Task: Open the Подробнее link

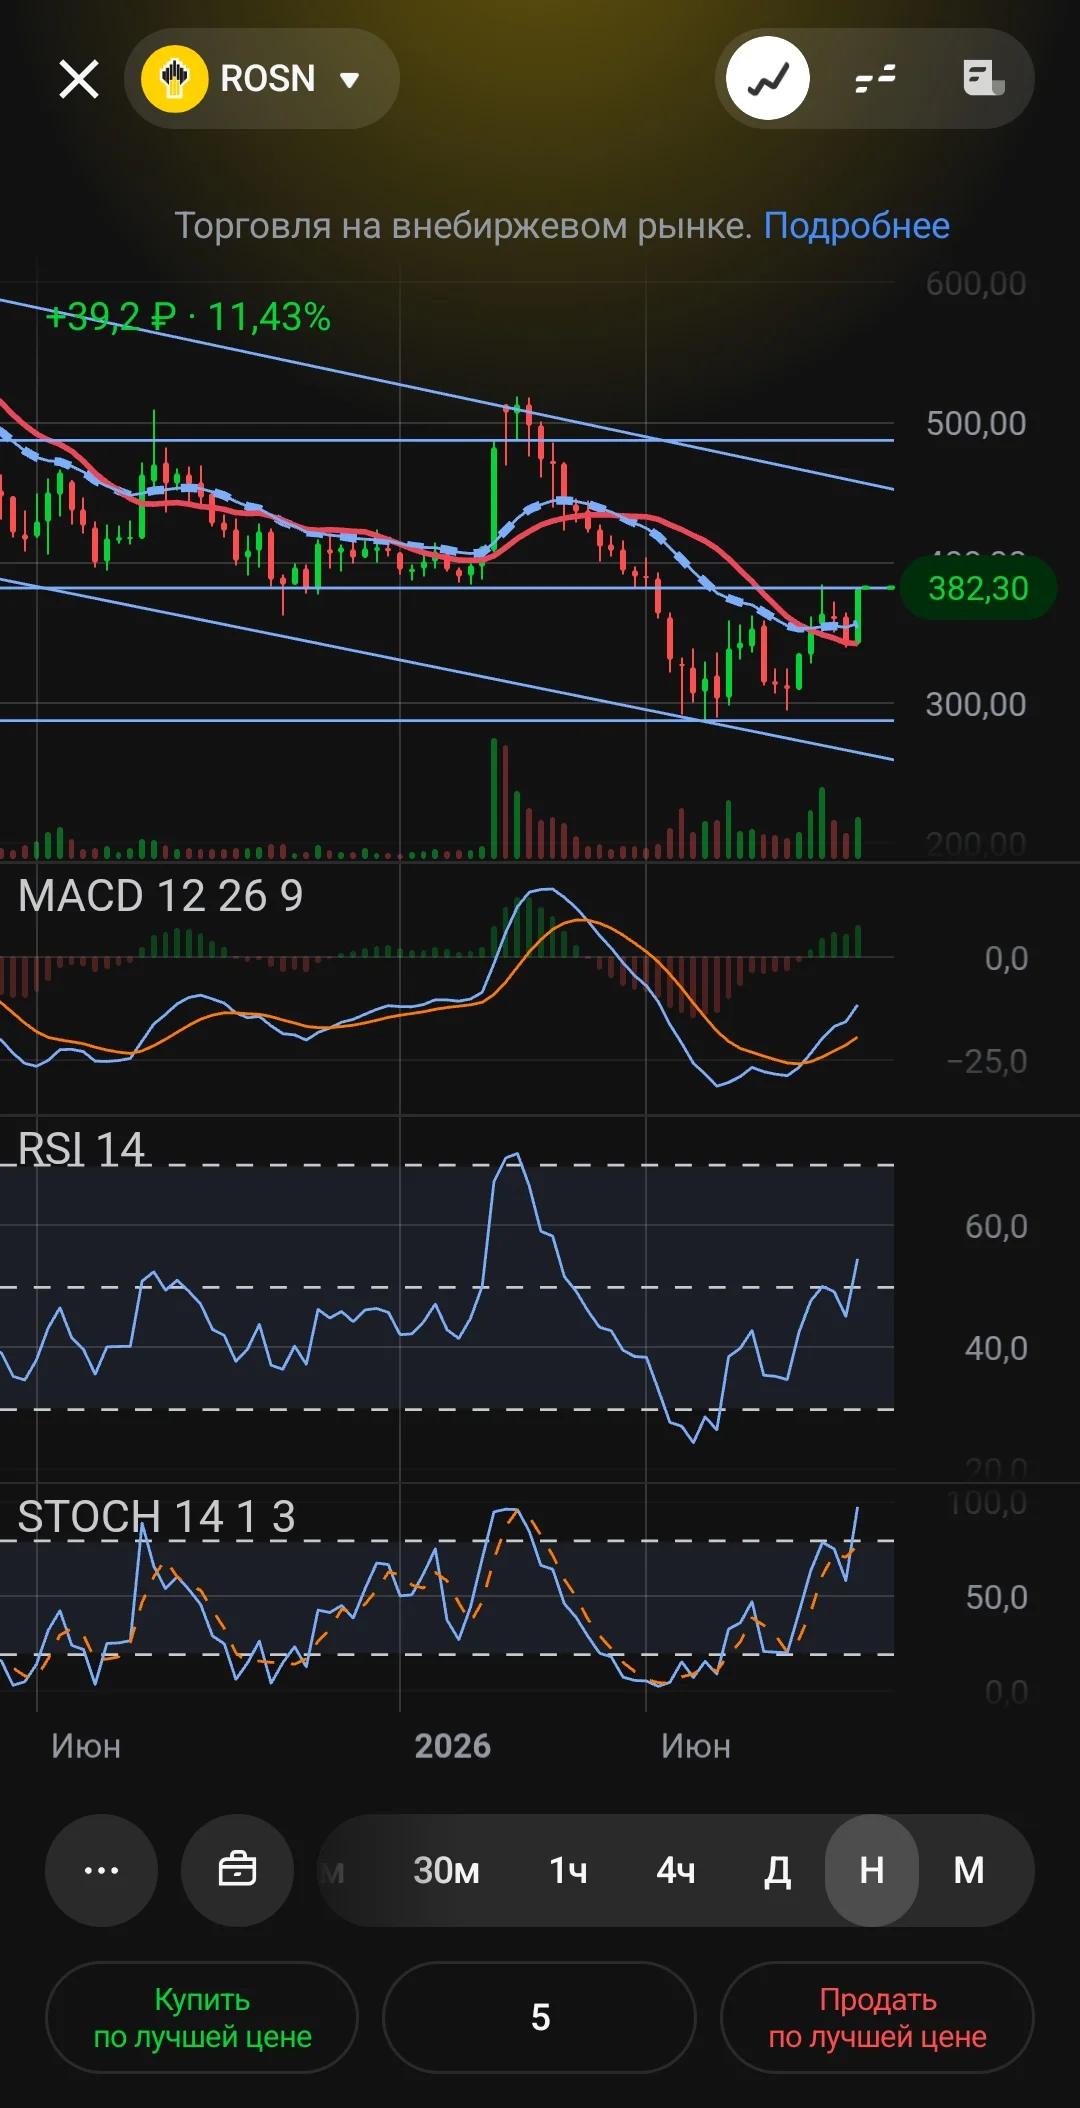Action: point(857,226)
